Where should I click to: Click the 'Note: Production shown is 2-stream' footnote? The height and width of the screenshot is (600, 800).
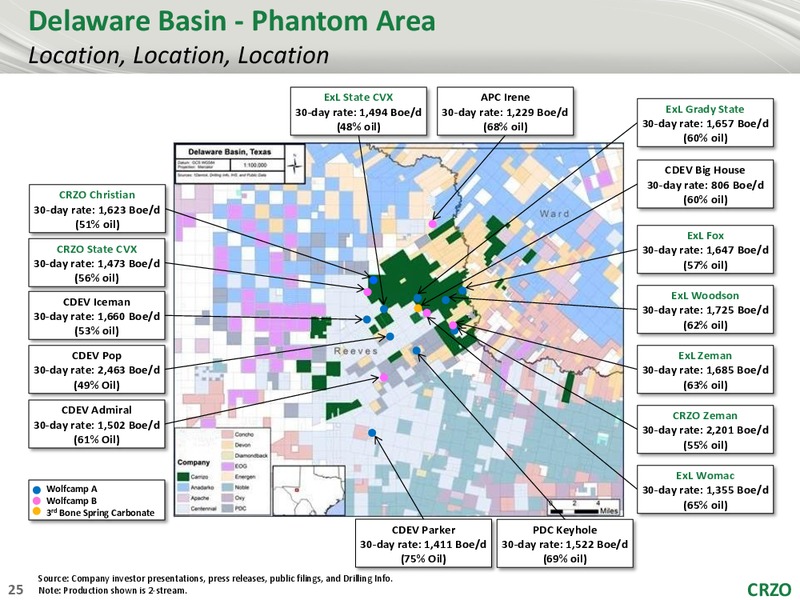pos(113,590)
